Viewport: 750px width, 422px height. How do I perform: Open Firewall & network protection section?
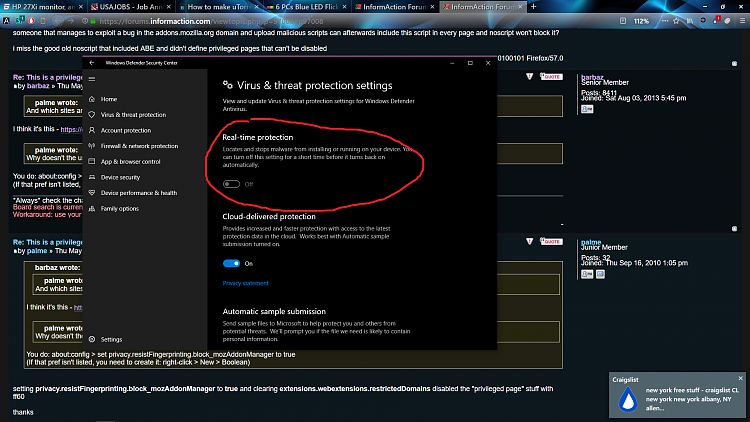(139, 146)
